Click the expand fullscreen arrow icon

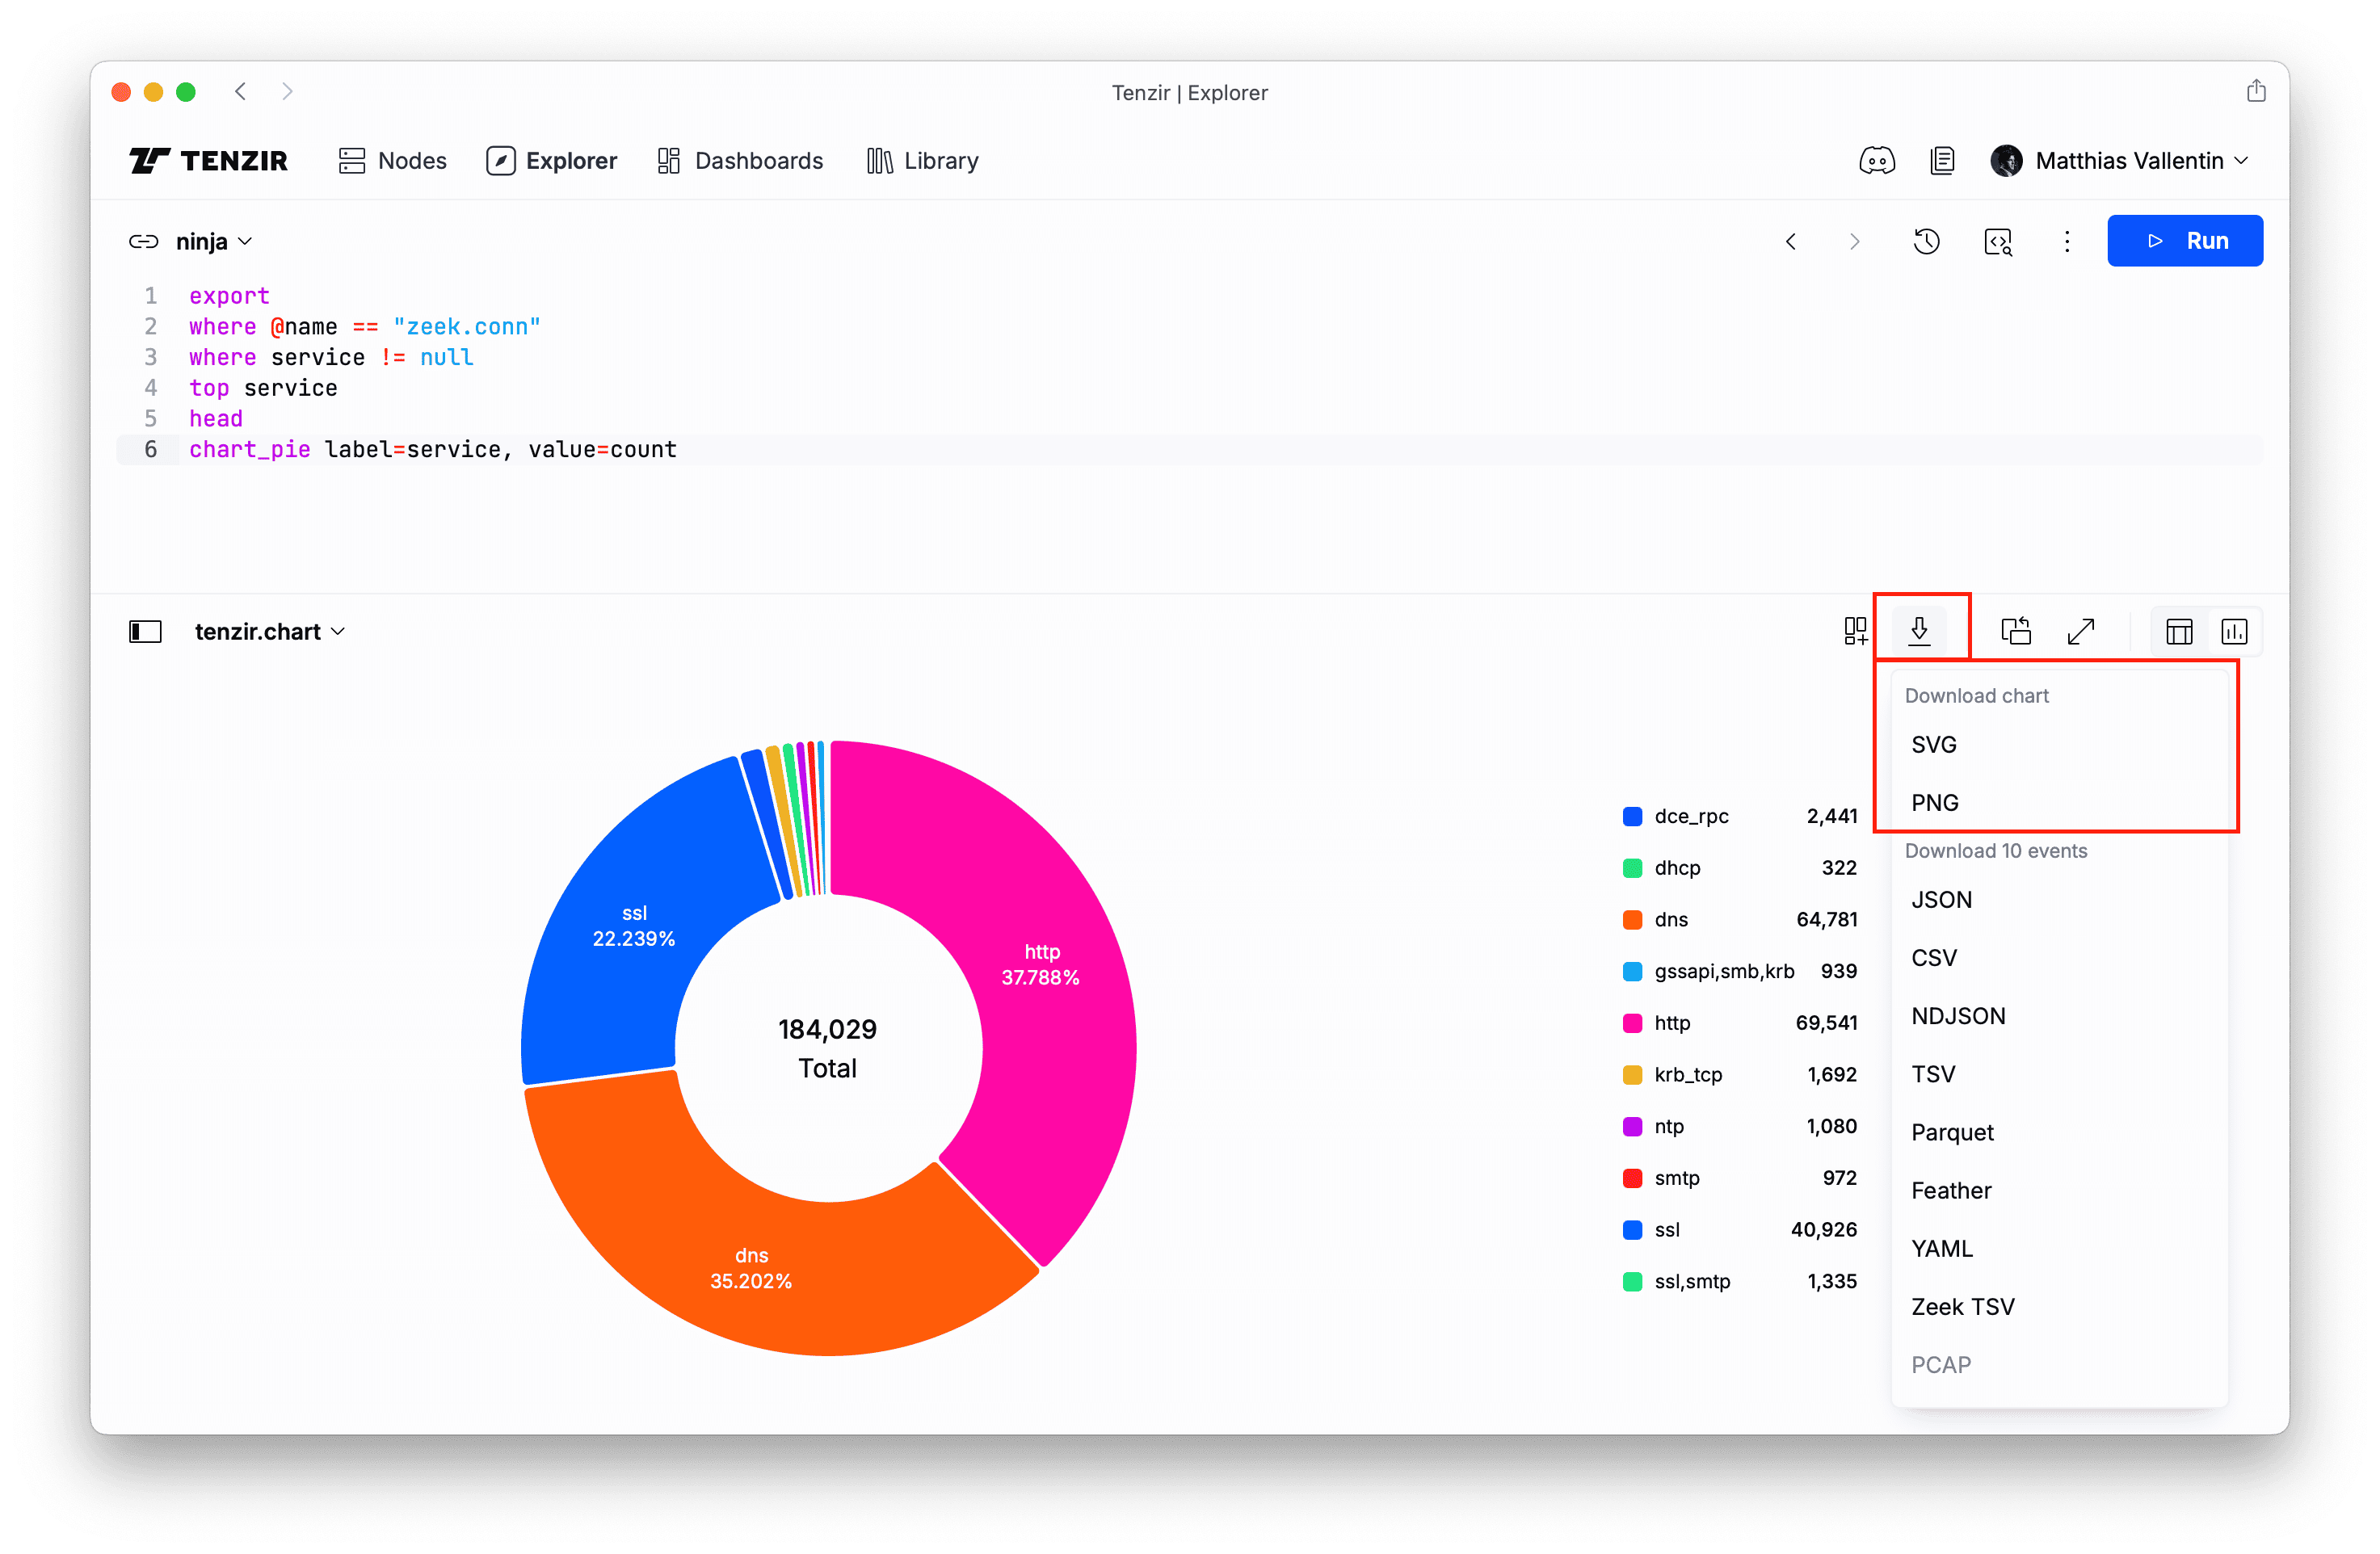(x=2080, y=631)
